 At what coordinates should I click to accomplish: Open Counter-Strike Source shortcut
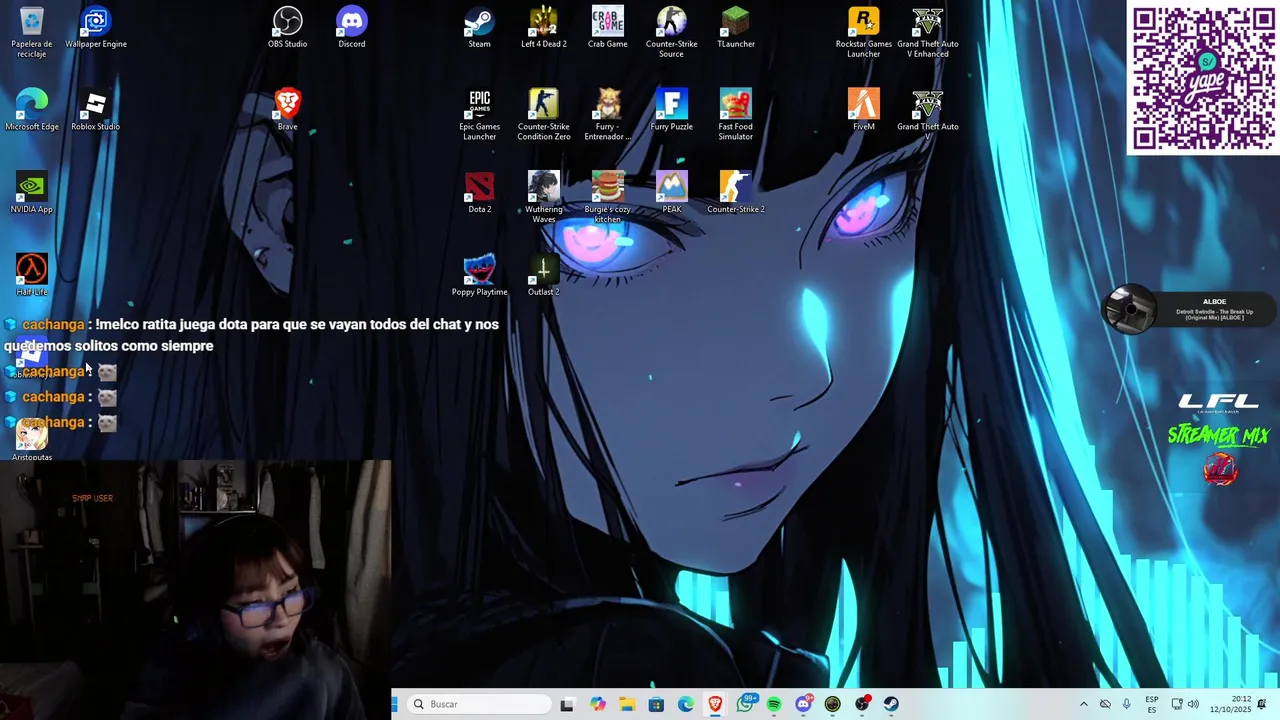[672, 32]
